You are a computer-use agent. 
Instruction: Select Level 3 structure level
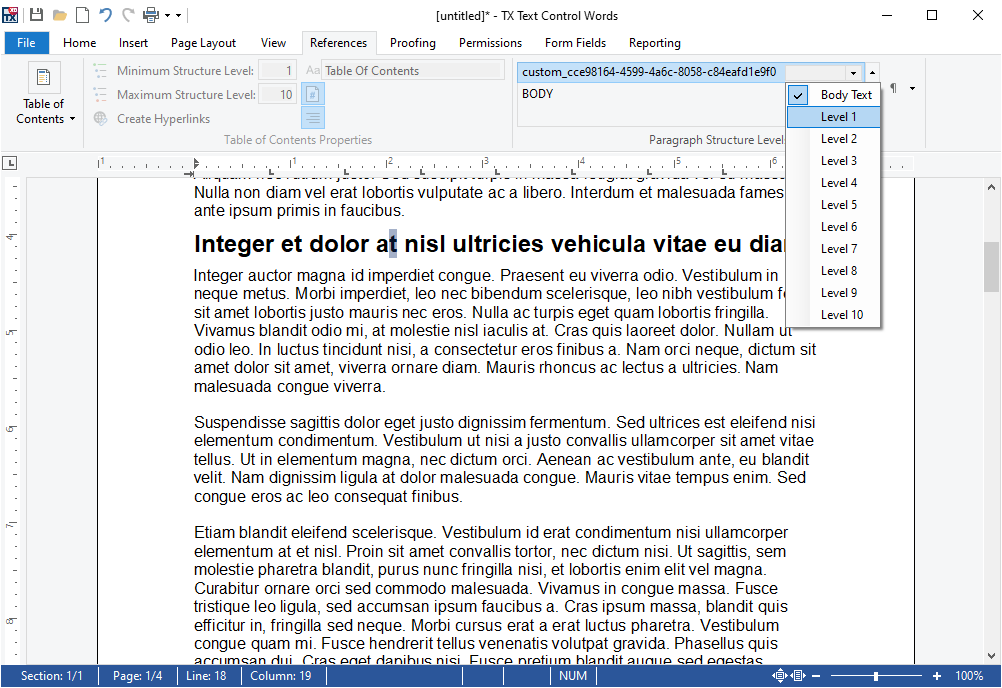(834, 161)
